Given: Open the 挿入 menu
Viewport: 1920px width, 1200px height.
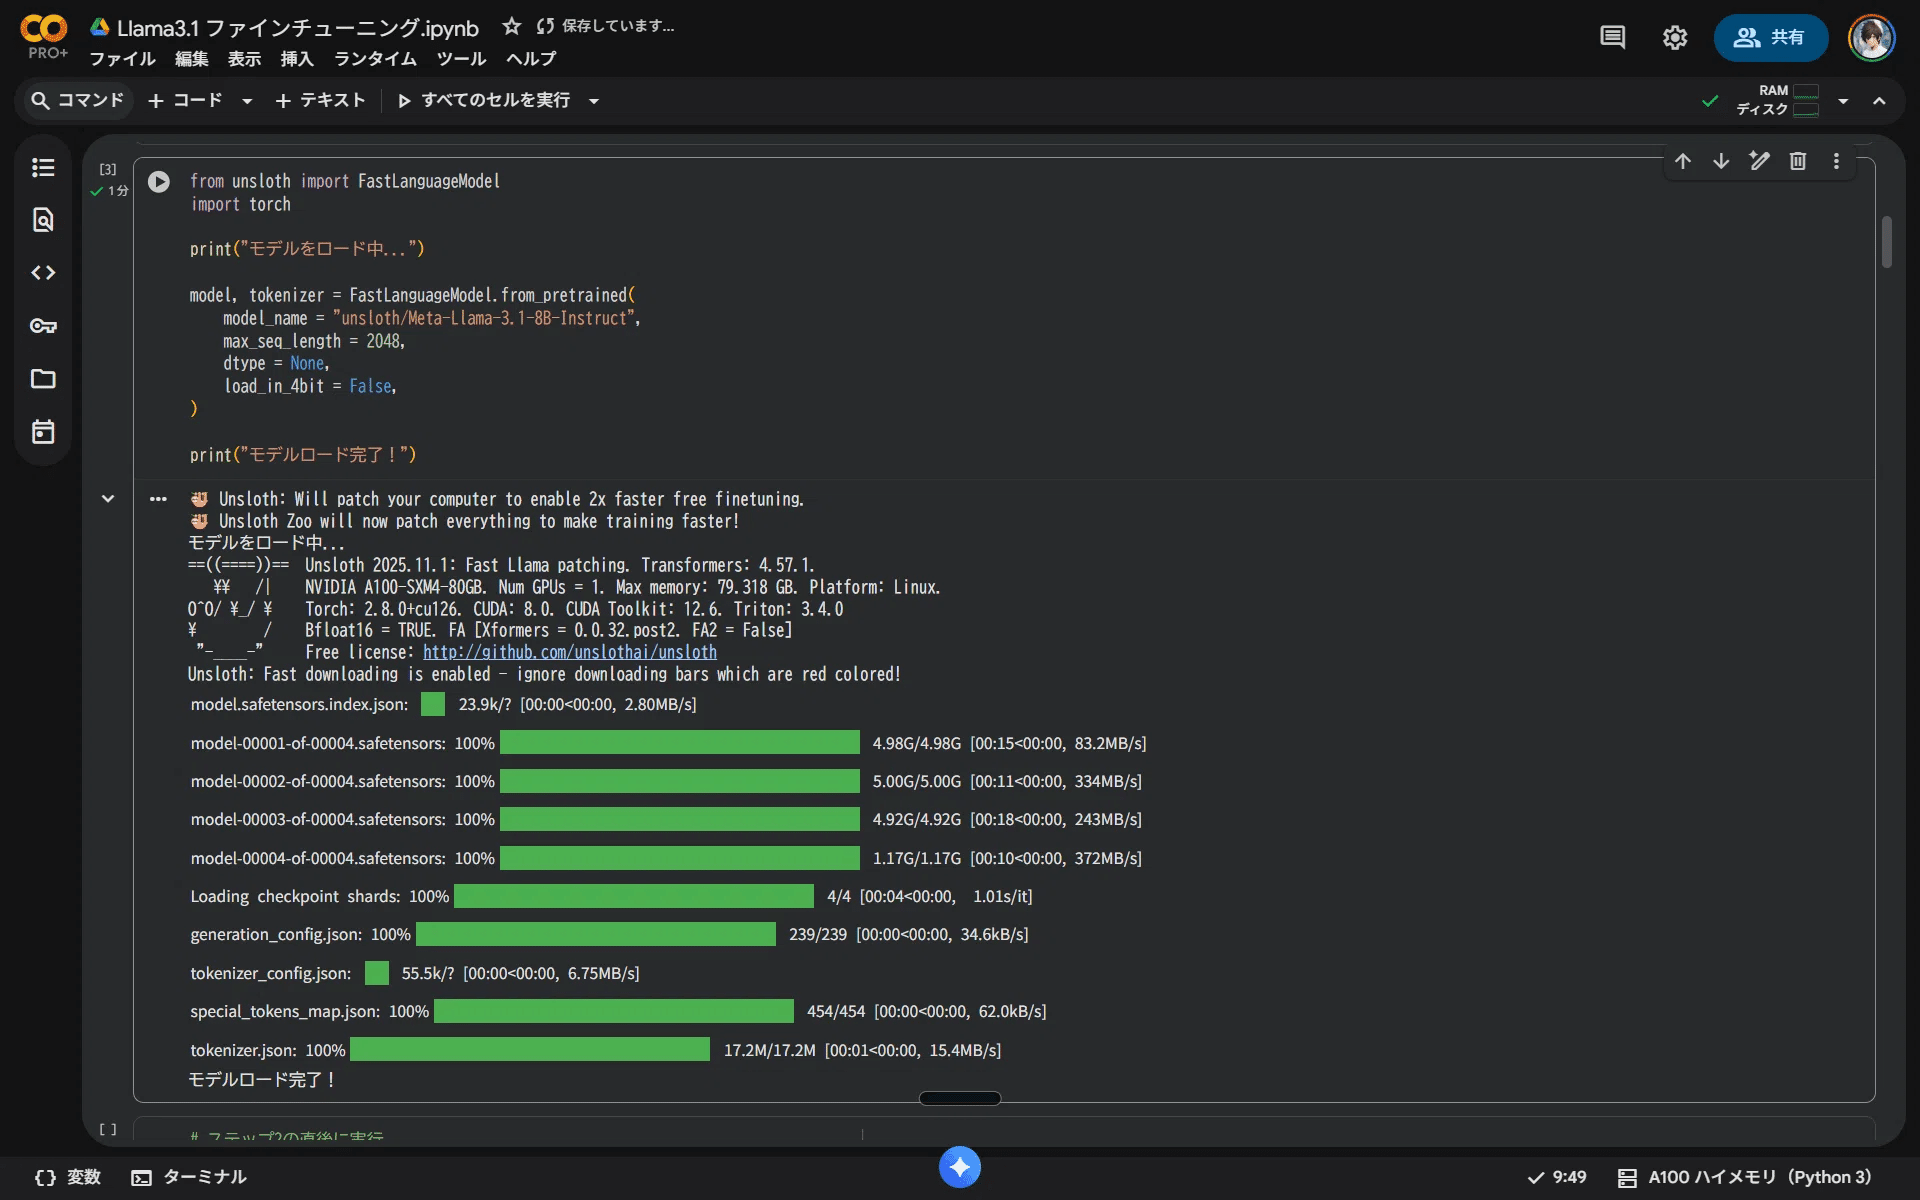Looking at the screenshot, I should (297, 59).
